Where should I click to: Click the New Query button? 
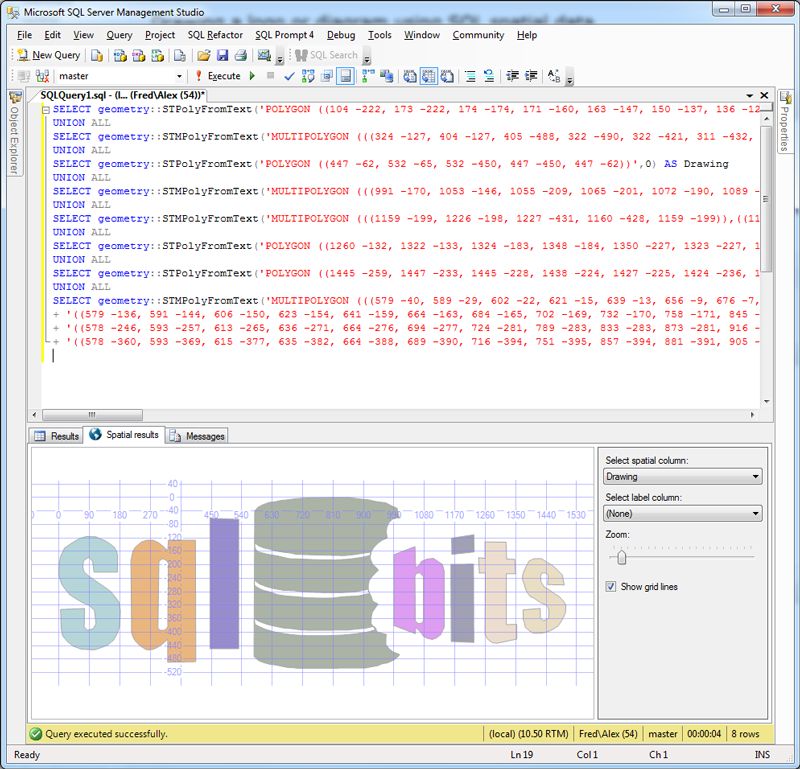[48, 55]
